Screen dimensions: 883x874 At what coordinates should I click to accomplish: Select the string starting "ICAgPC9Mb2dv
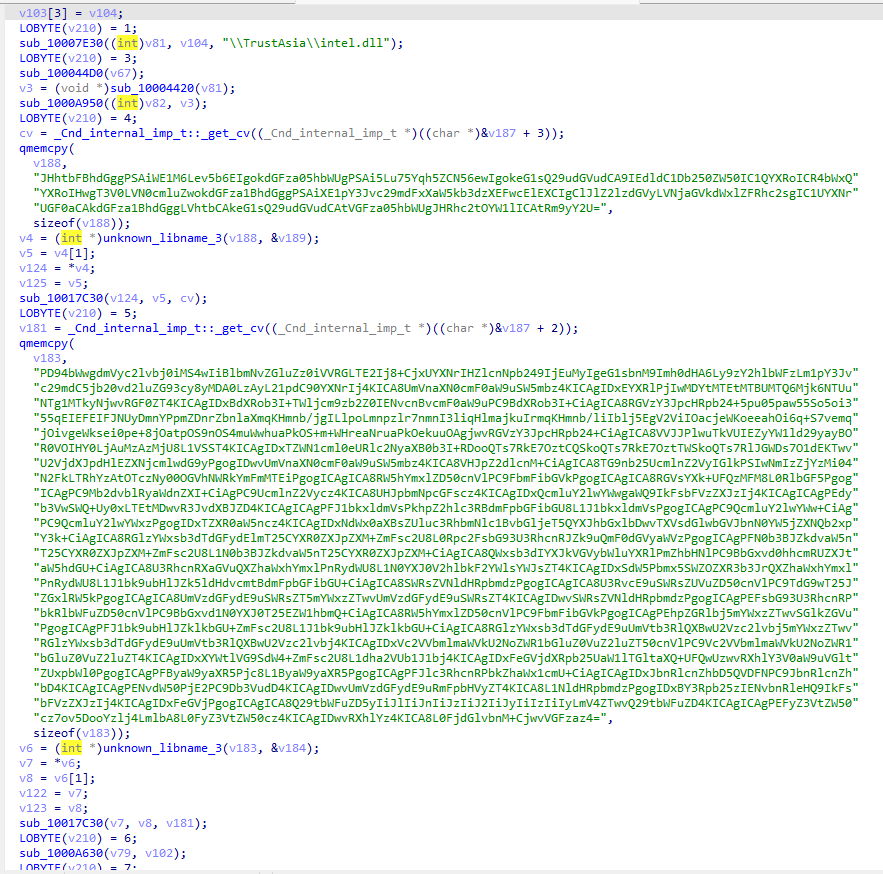click(445, 493)
